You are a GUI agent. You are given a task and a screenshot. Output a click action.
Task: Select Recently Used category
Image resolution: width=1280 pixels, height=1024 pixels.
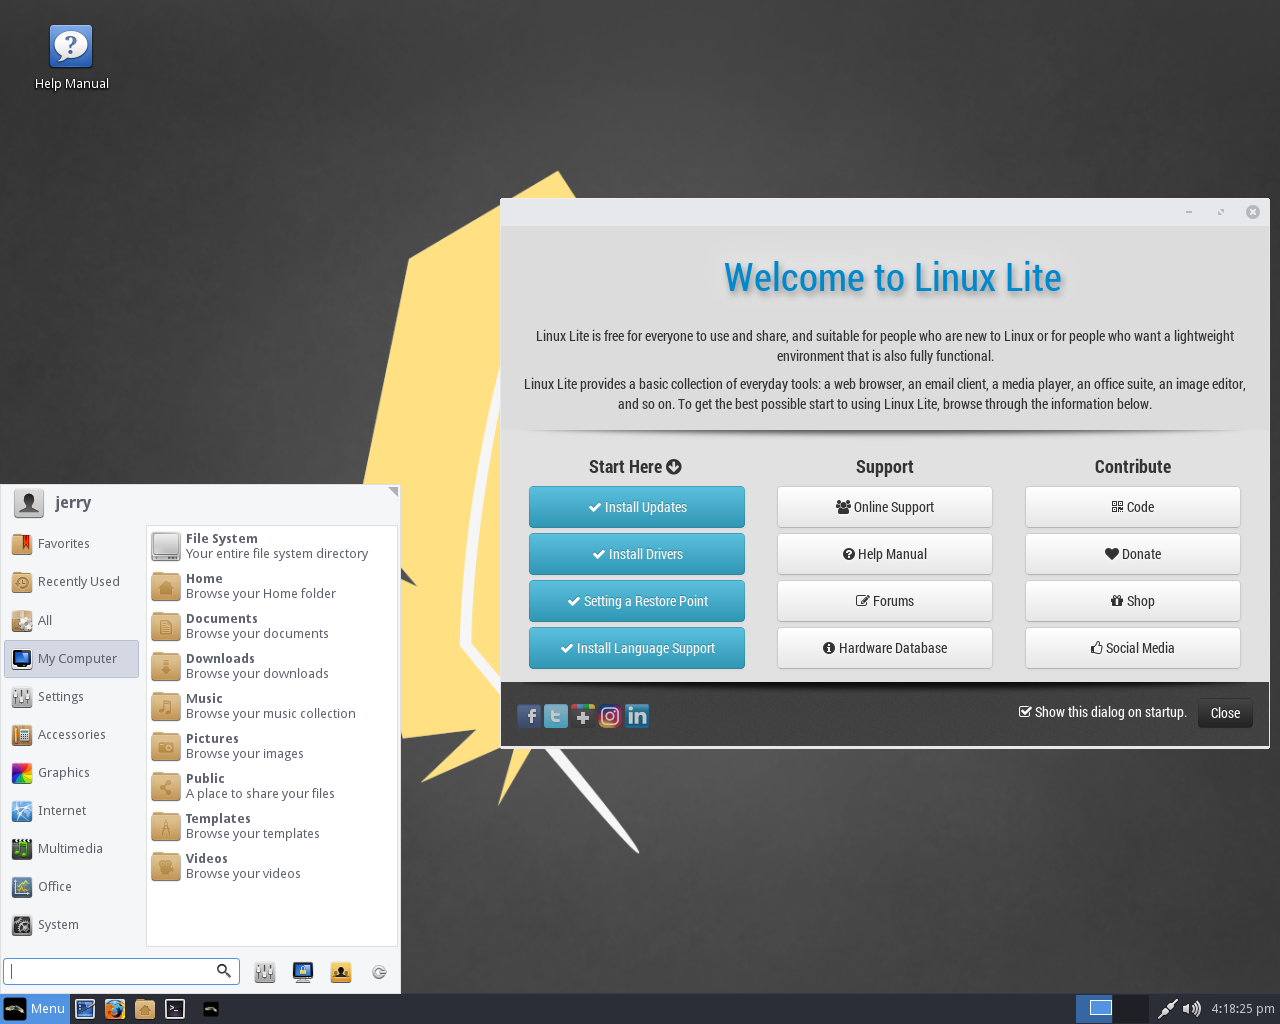pos(72,582)
